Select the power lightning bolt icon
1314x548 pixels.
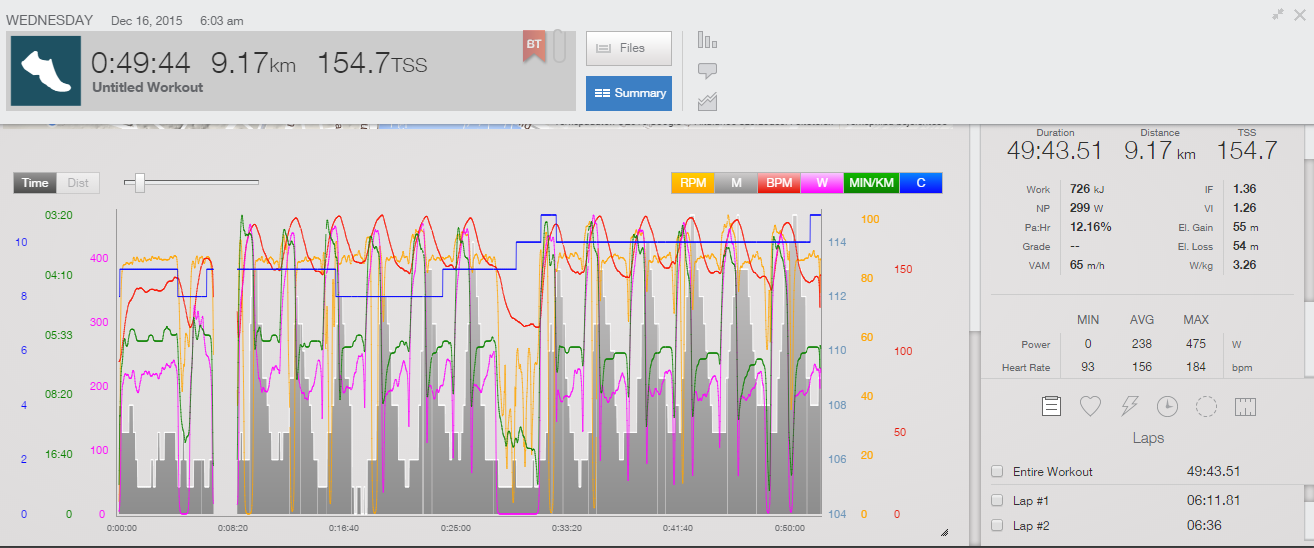click(x=1129, y=406)
